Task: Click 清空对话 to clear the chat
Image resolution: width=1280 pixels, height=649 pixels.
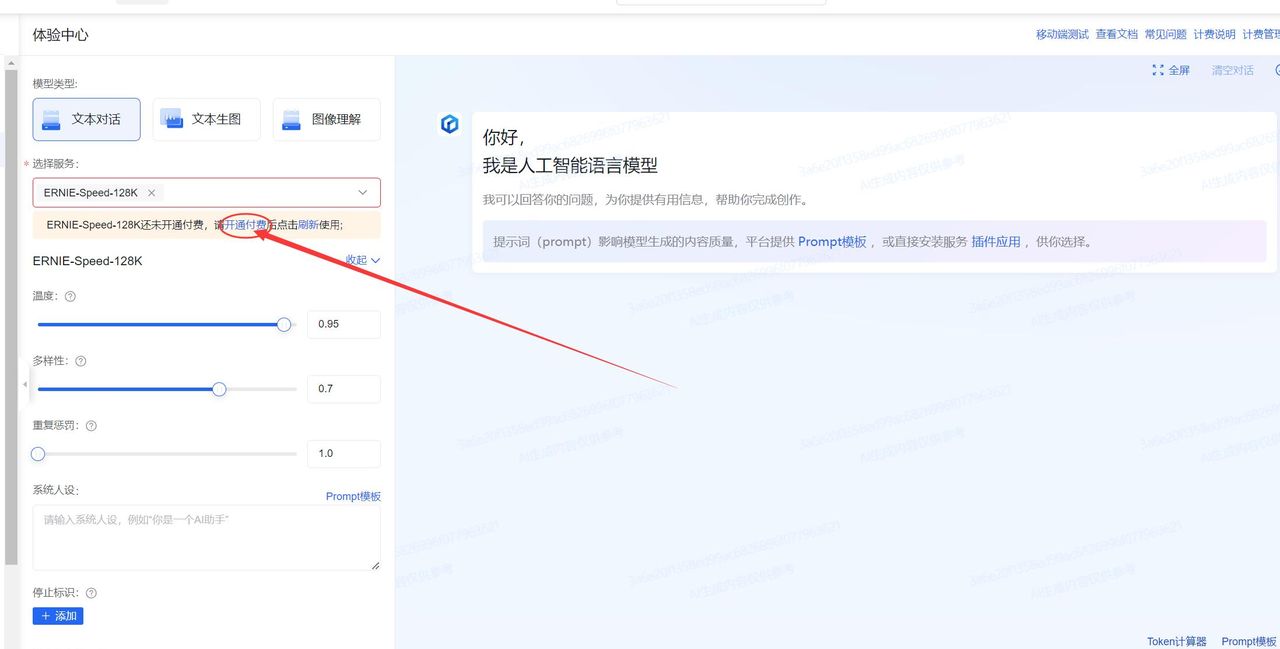Action: click(x=1233, y=70)
